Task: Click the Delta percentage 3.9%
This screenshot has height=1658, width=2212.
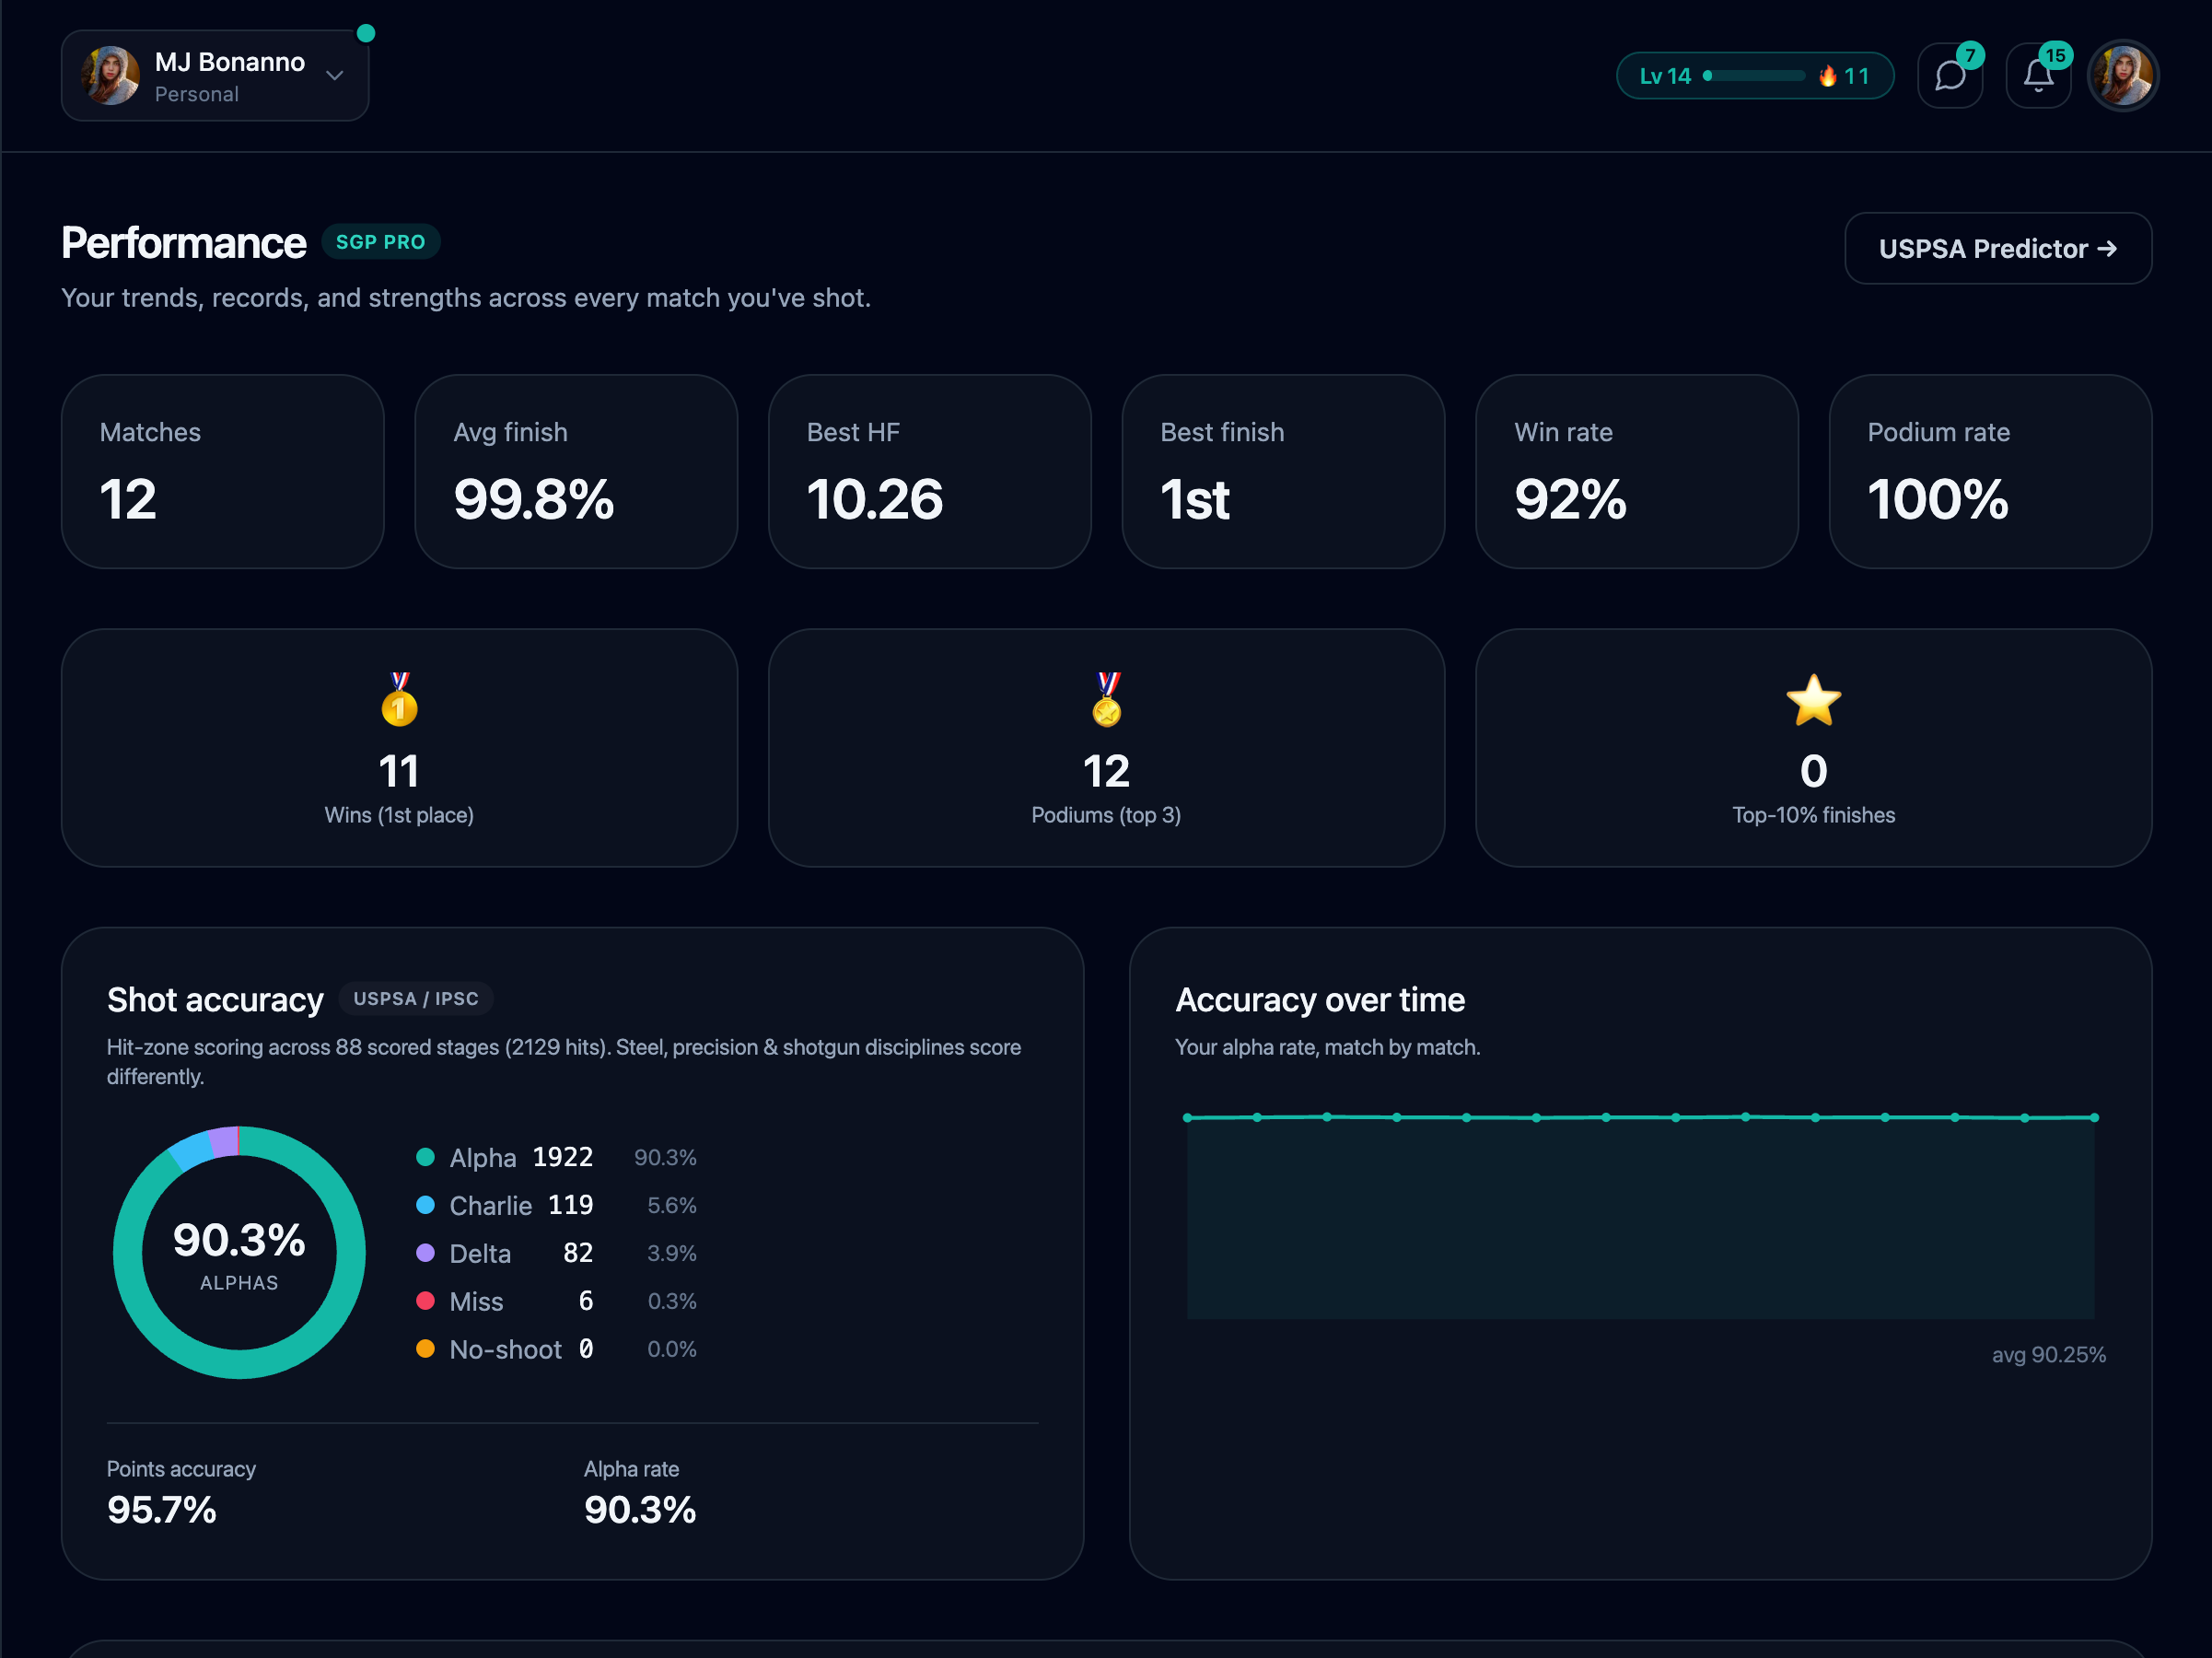Action: [x=672, y=1253]
